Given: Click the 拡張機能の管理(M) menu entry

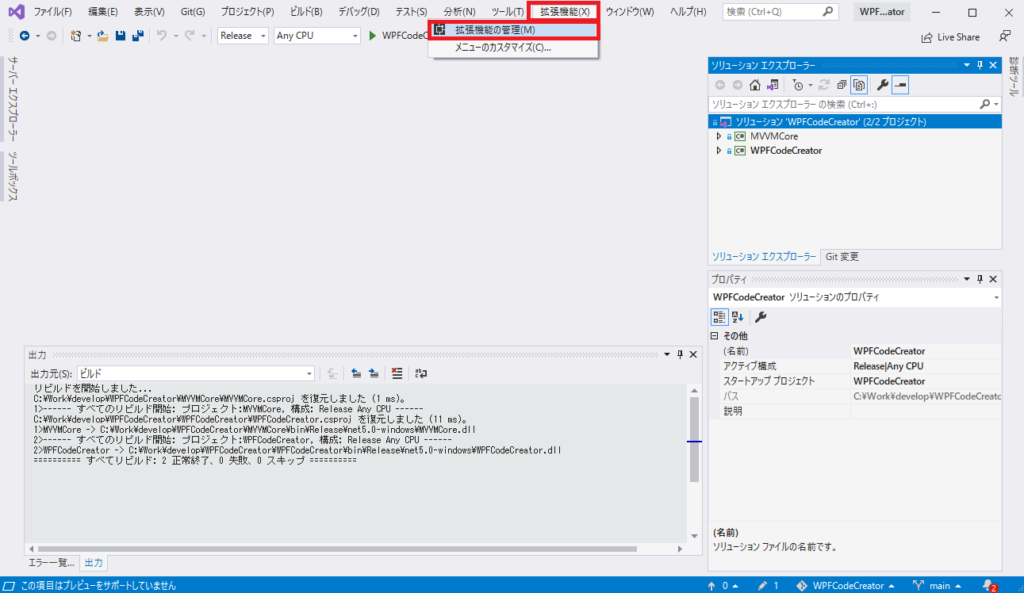Looking at the screenshot, I should (x=513, y=30).
